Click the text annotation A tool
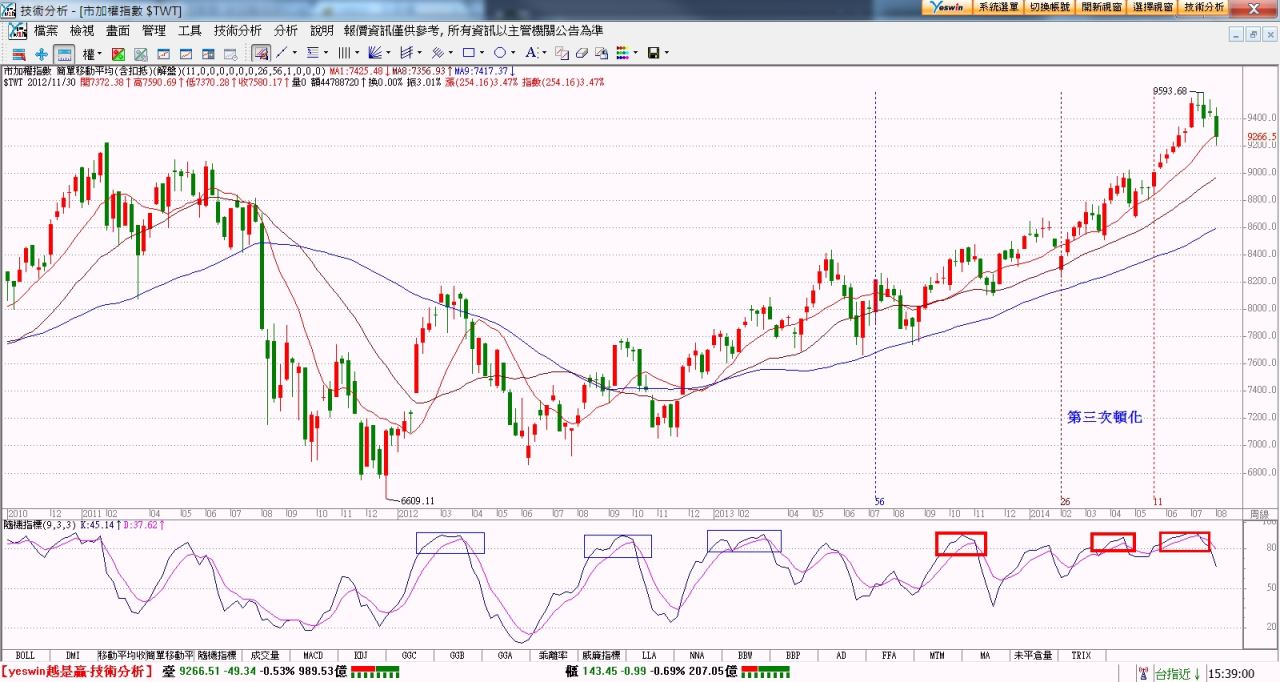 pos(531,52)
